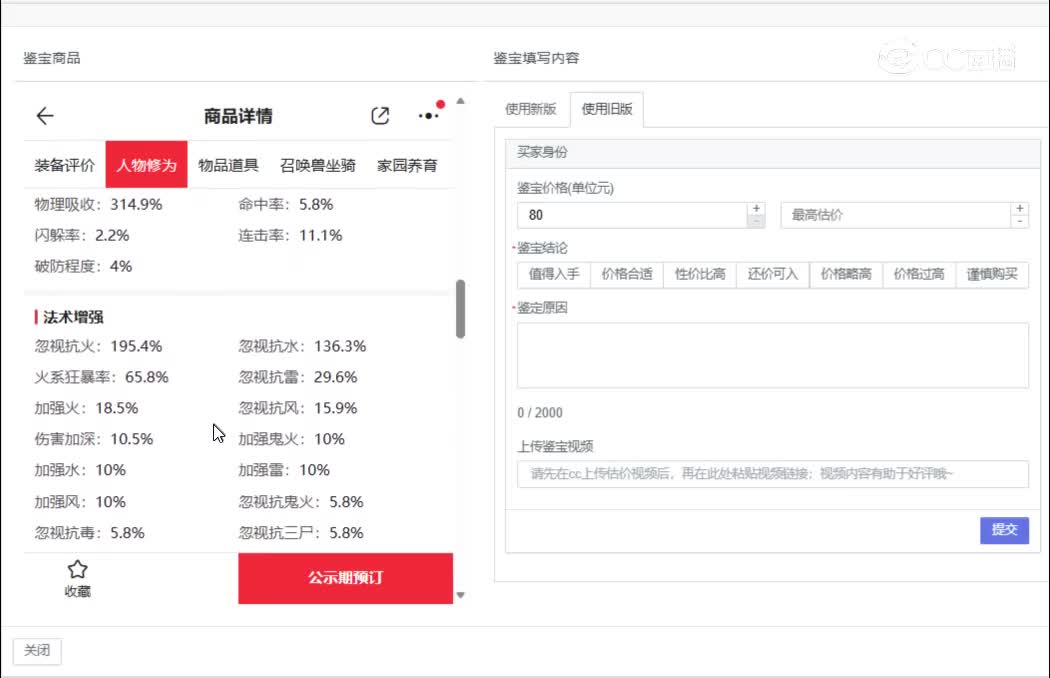
Task: Submit the appraisal via 提交 button
Action: coord(1004,530)
